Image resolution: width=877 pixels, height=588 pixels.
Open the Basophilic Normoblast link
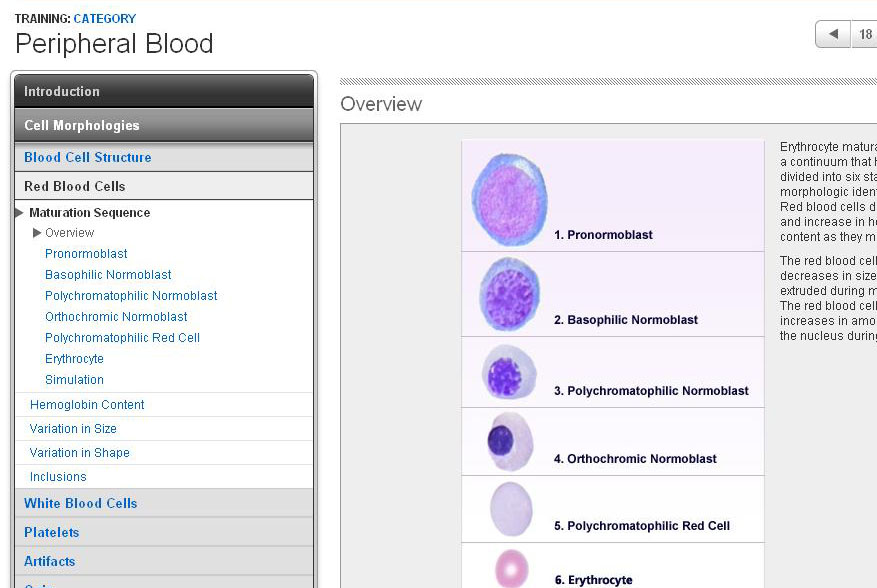tap(108, 275)
